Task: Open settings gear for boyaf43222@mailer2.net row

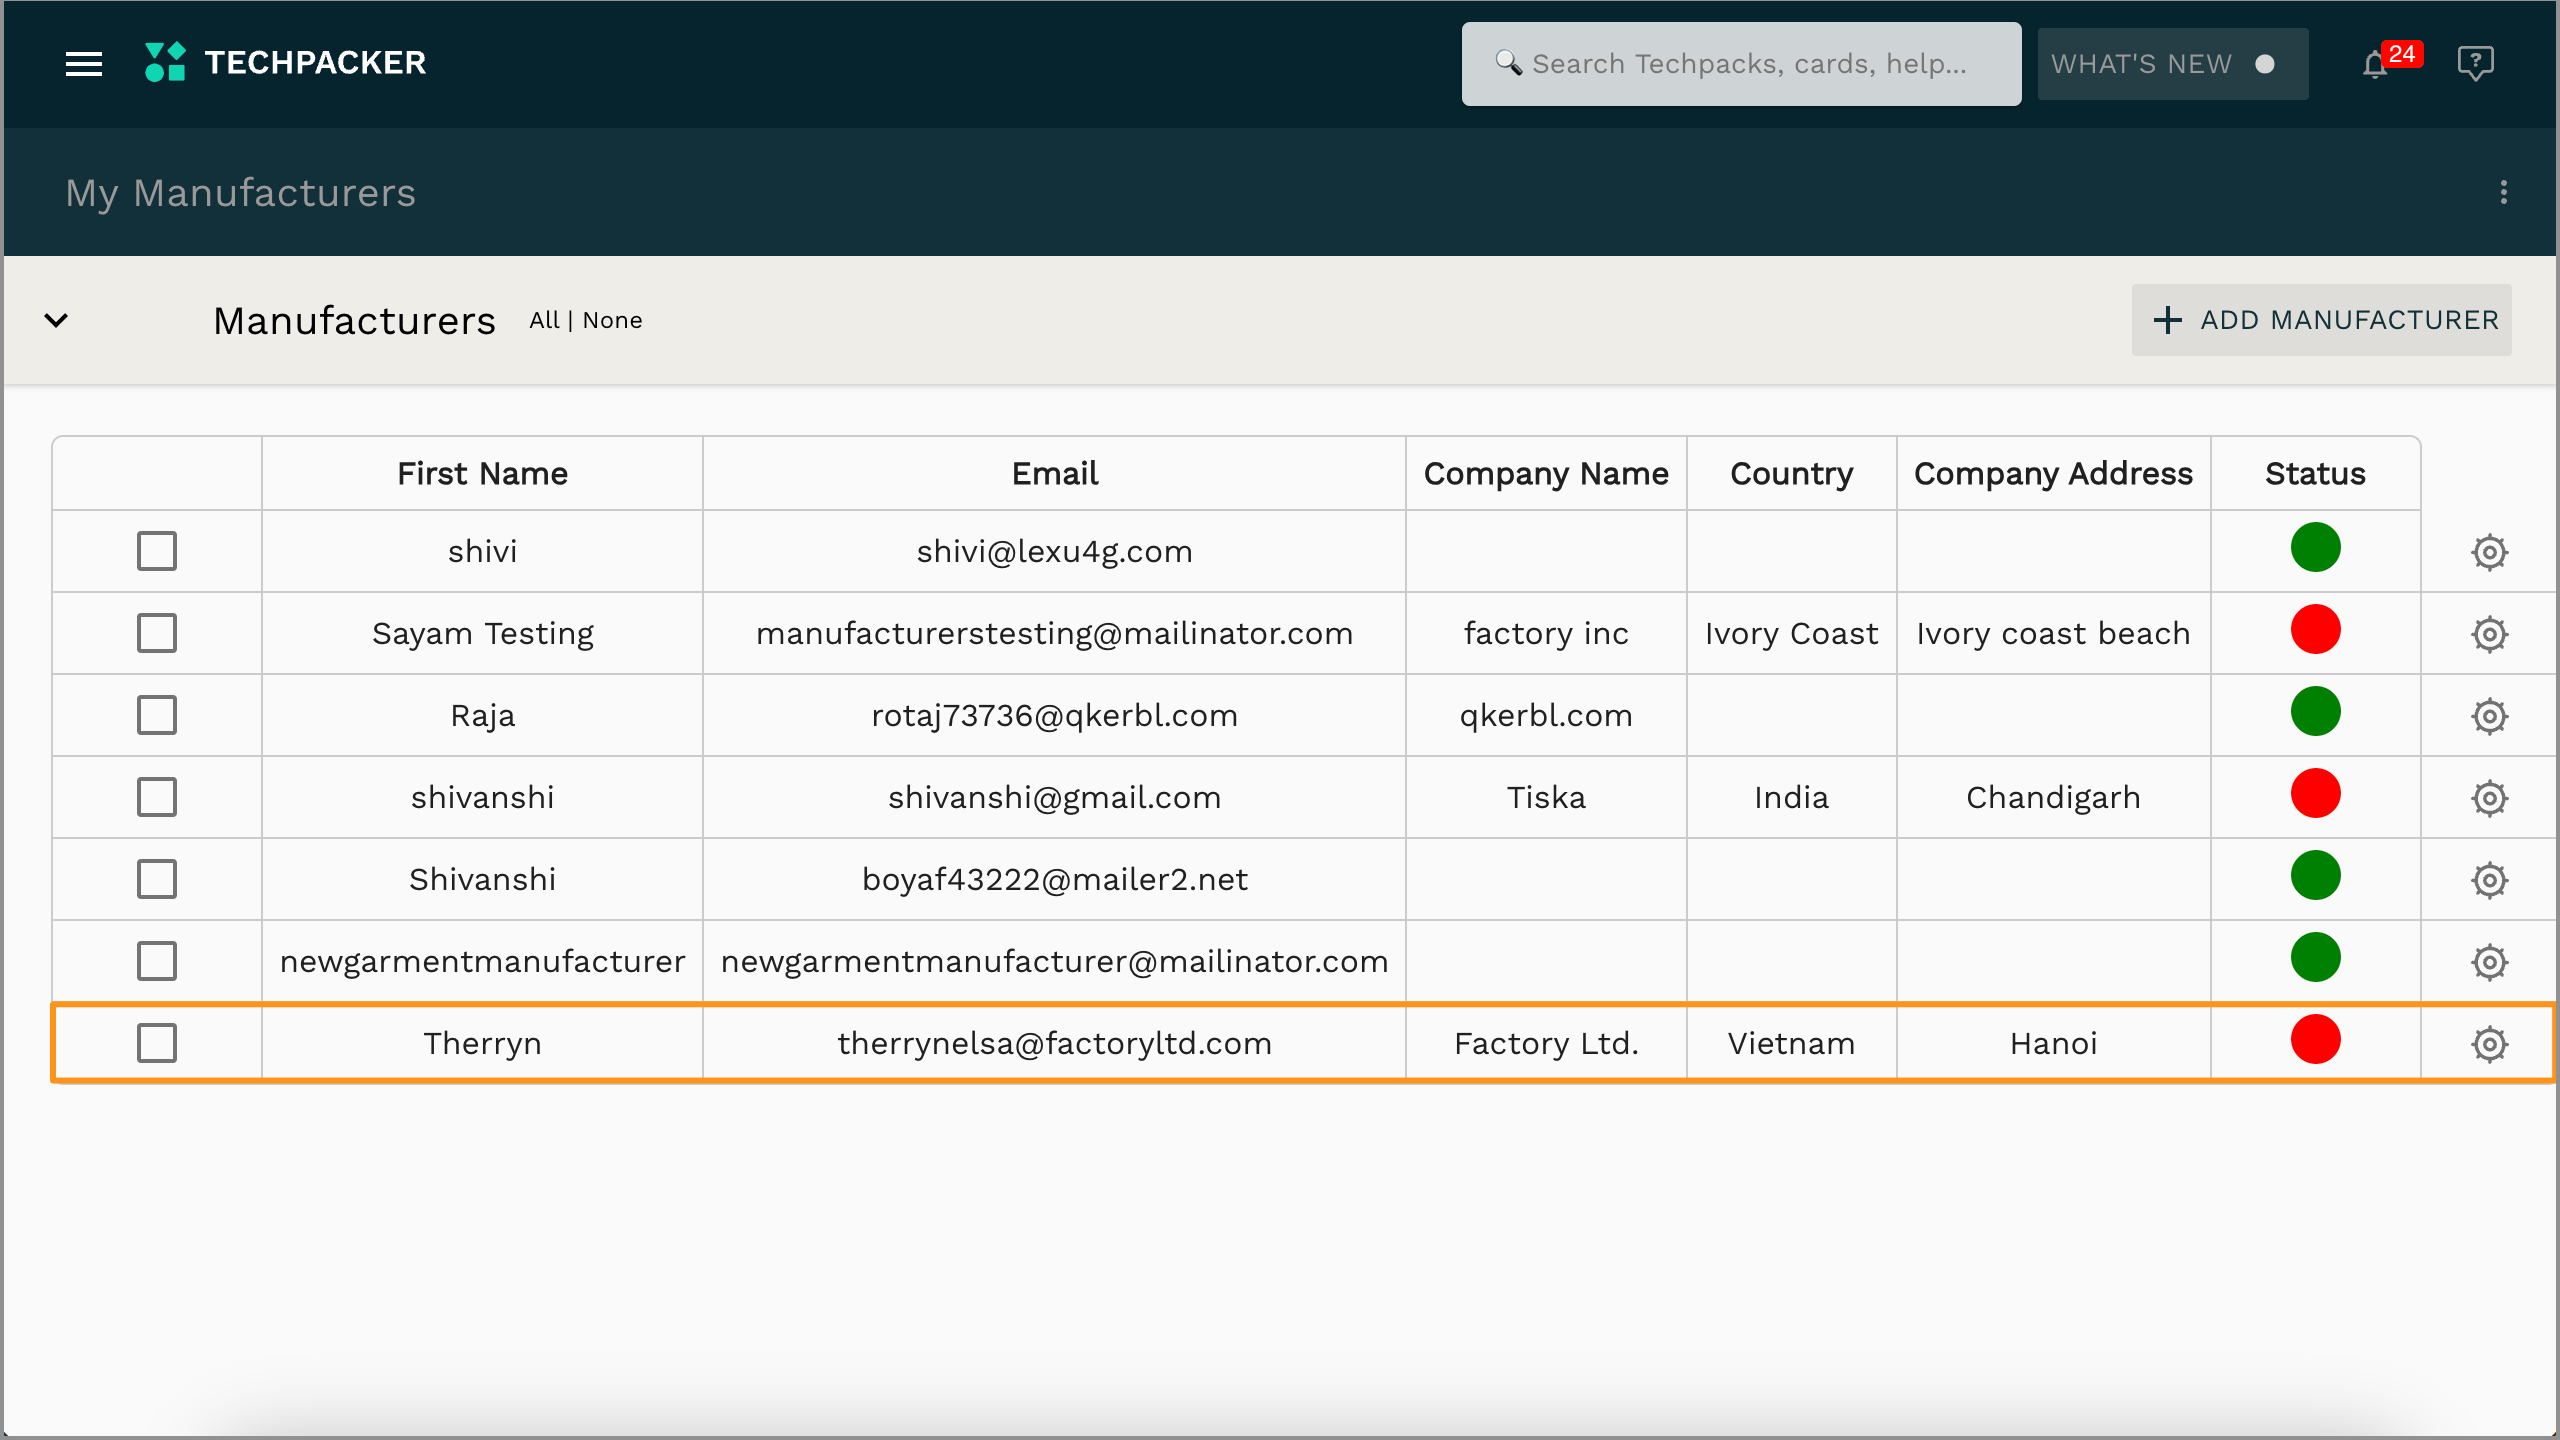Action: 2489,880
